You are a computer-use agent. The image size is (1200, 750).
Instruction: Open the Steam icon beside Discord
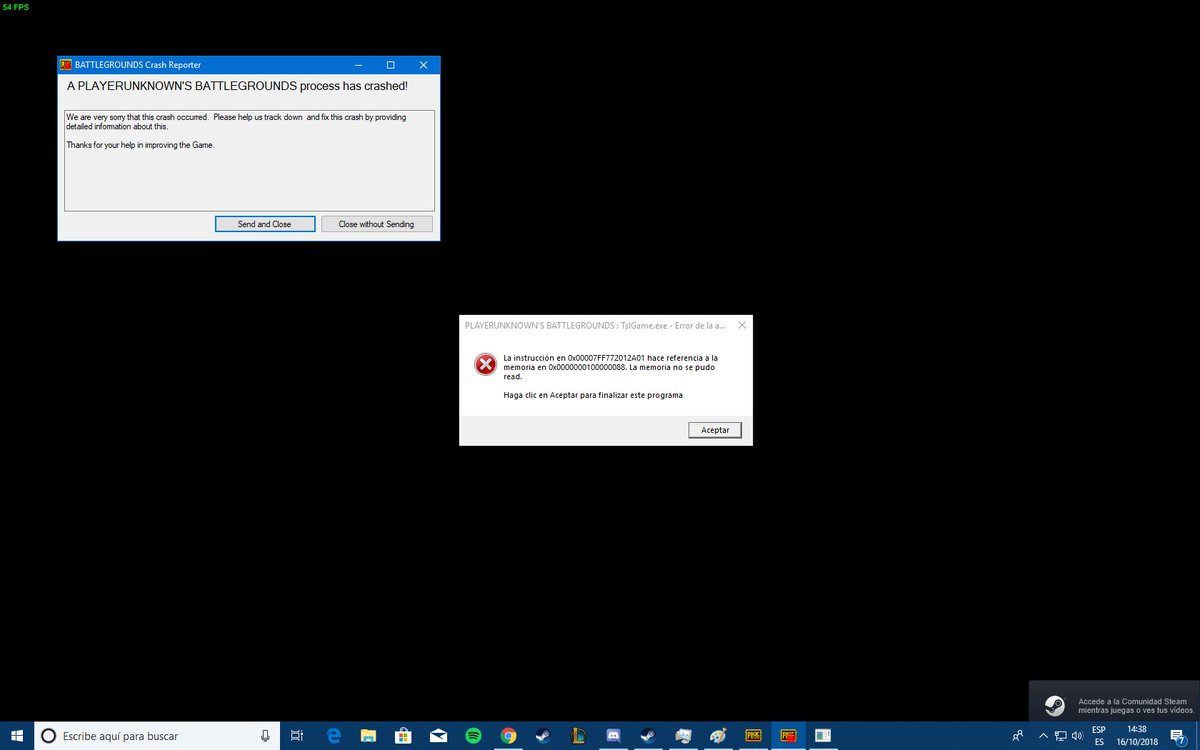tap(648, 736)
